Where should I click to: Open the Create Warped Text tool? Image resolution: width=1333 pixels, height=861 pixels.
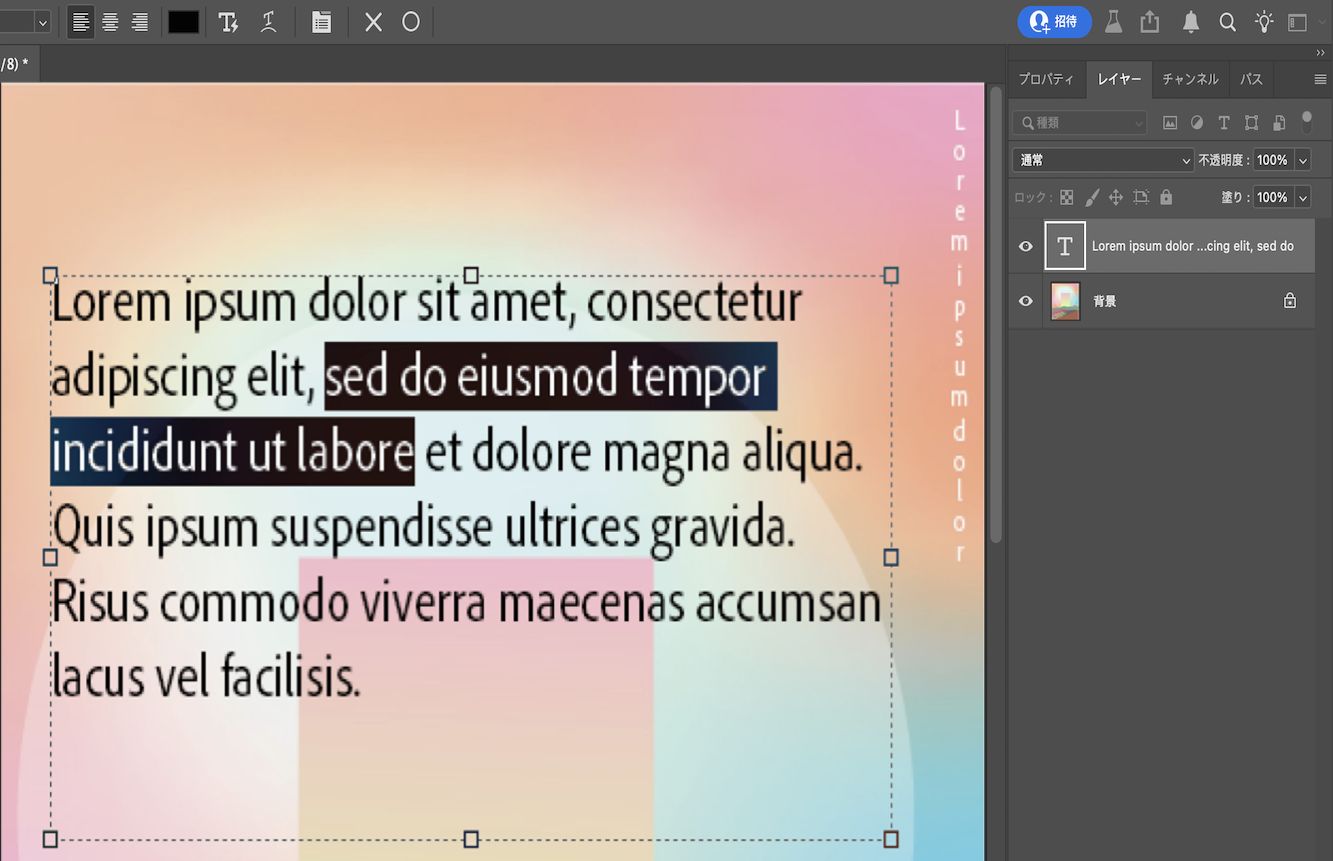pos(268,21)
